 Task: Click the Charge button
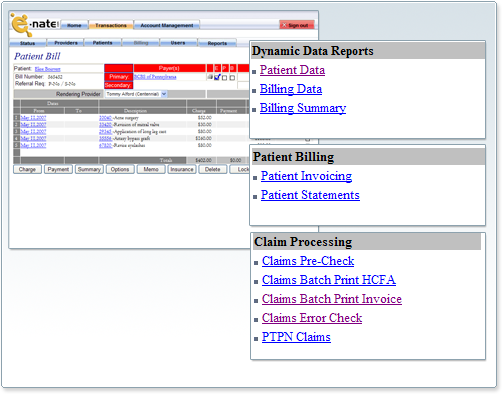point(27,169)
